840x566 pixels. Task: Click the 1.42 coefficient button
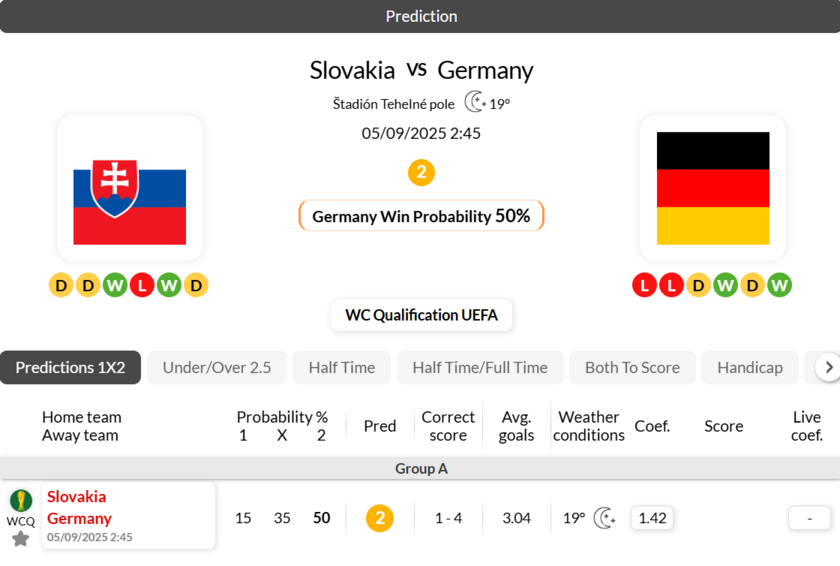tap(652, 518)
